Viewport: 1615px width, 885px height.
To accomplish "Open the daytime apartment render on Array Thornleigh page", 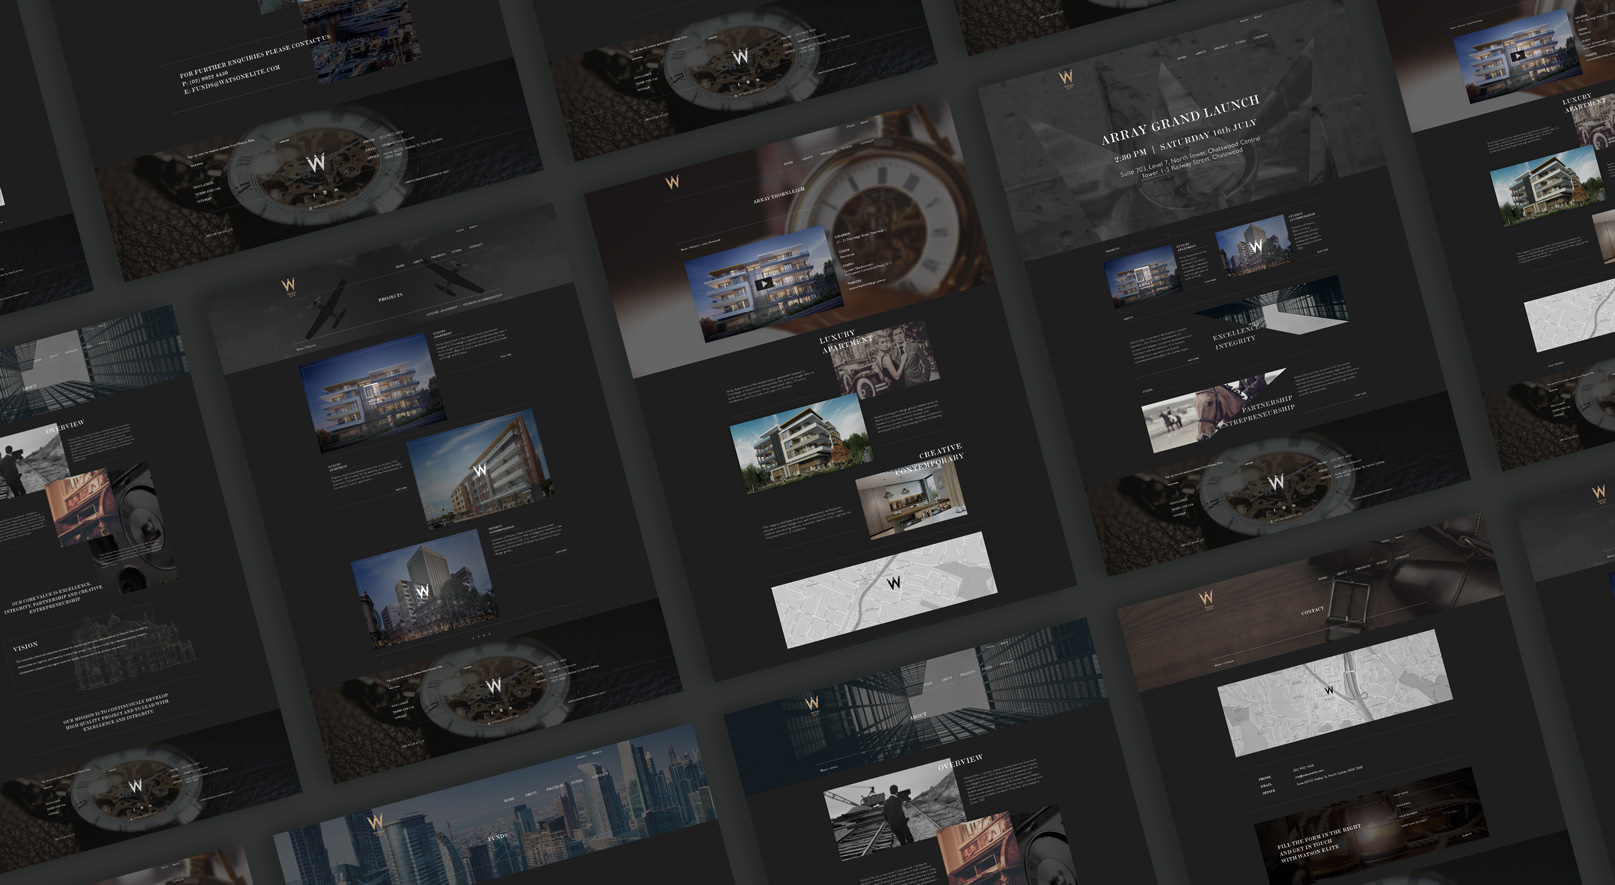I will [x=800, y=444].
